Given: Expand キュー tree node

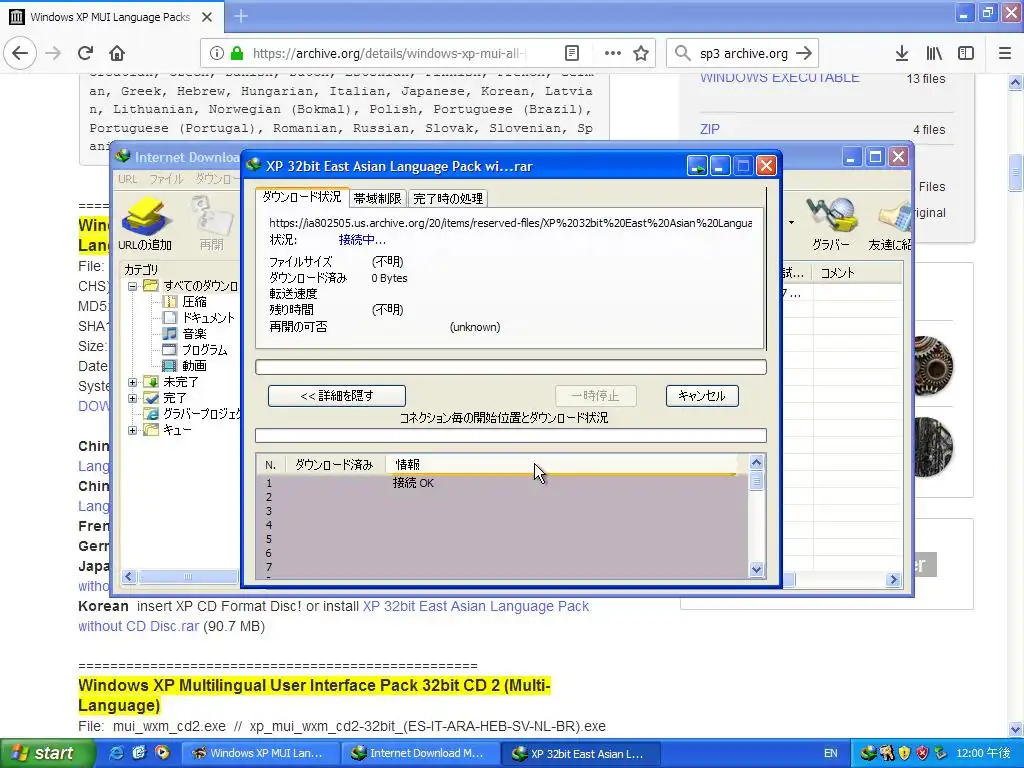Looking at the screenshot, I should coord(133,430).
